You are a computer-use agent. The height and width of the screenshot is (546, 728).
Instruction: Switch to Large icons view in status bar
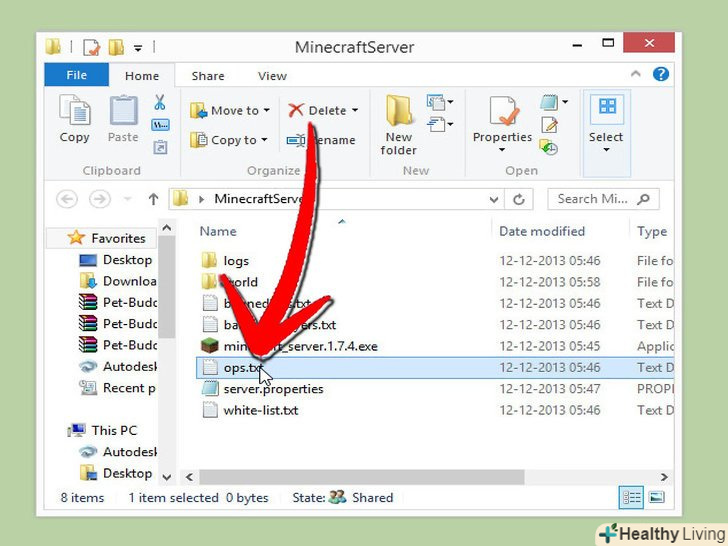pos(656,497)
